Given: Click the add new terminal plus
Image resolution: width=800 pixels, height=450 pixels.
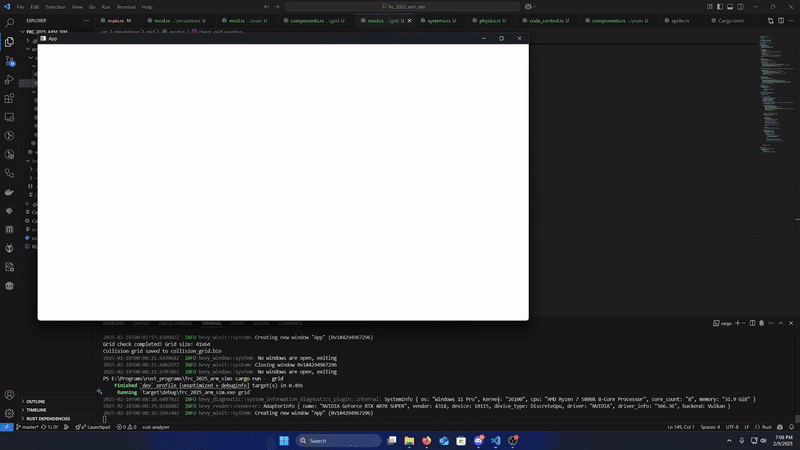Looking at the screenshot, I should tap(737, 323).
